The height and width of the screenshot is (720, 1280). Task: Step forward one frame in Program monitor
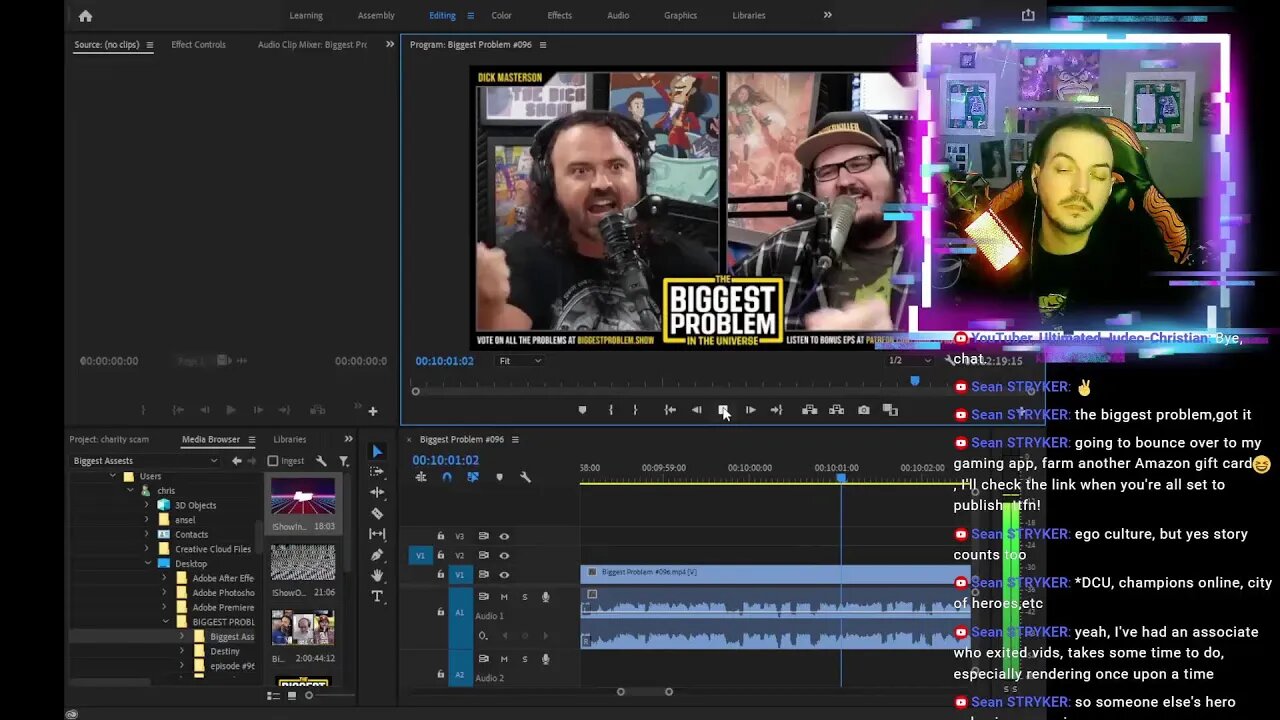point(750,410)
